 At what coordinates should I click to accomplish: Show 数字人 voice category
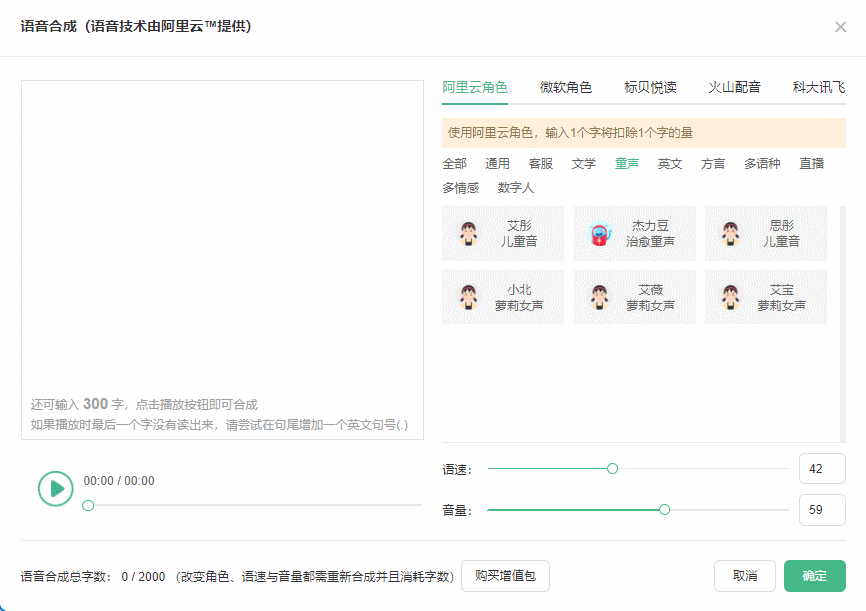(516, 188)
